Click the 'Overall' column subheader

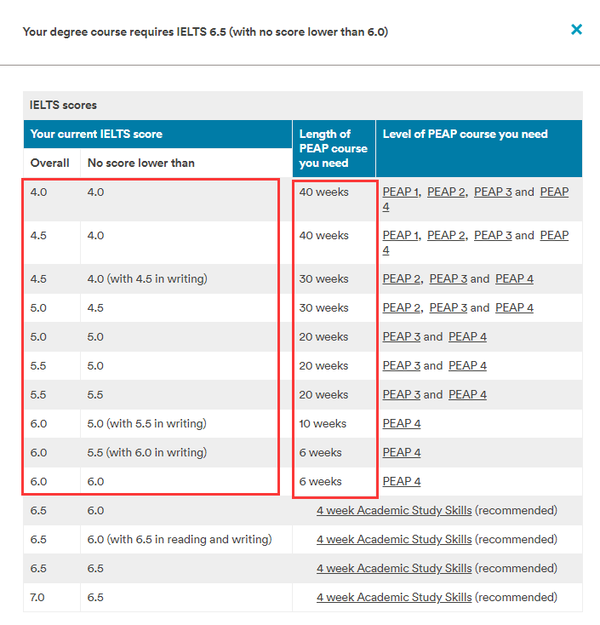50,163
